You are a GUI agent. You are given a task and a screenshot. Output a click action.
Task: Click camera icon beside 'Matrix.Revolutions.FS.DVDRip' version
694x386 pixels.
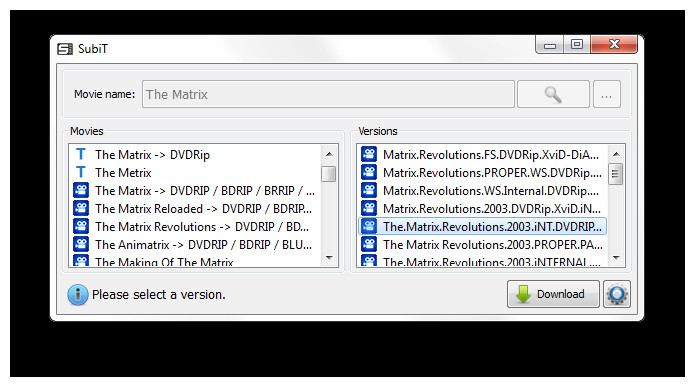pos(369,154)
